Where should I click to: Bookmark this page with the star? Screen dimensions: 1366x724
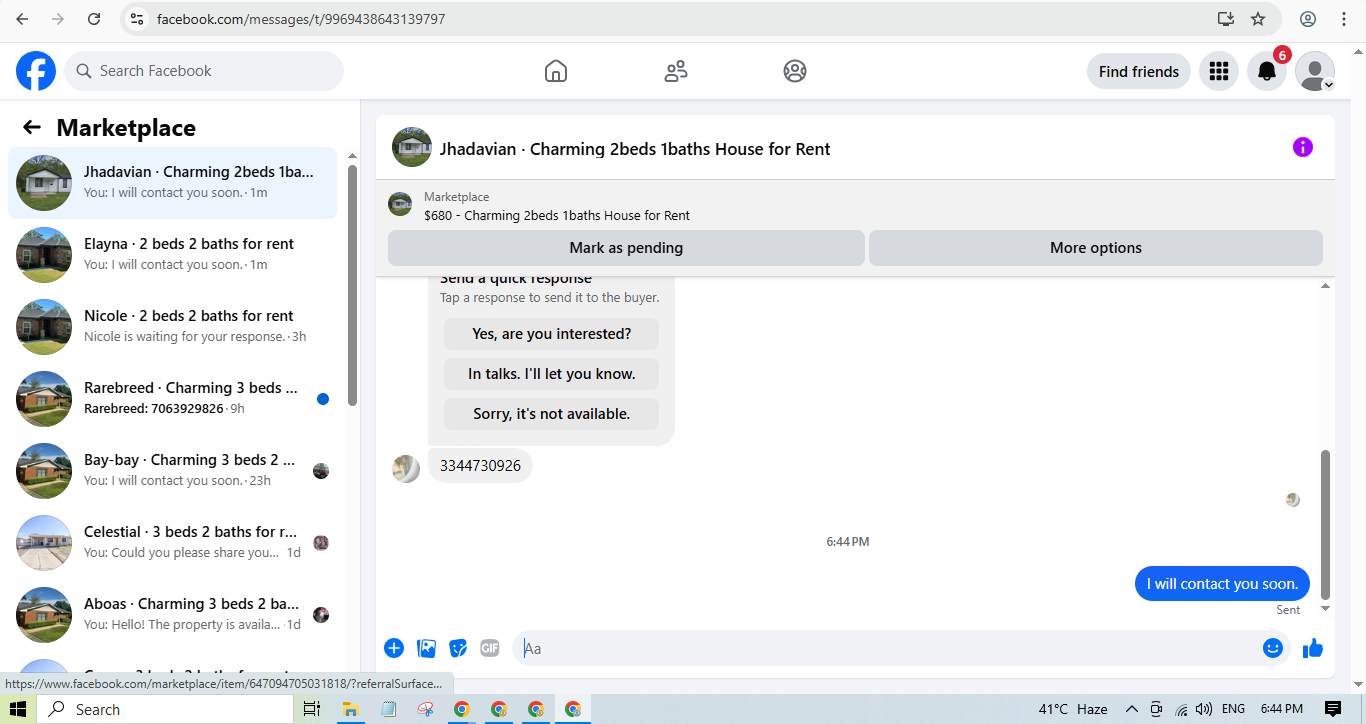click(x=1258, y=19)
